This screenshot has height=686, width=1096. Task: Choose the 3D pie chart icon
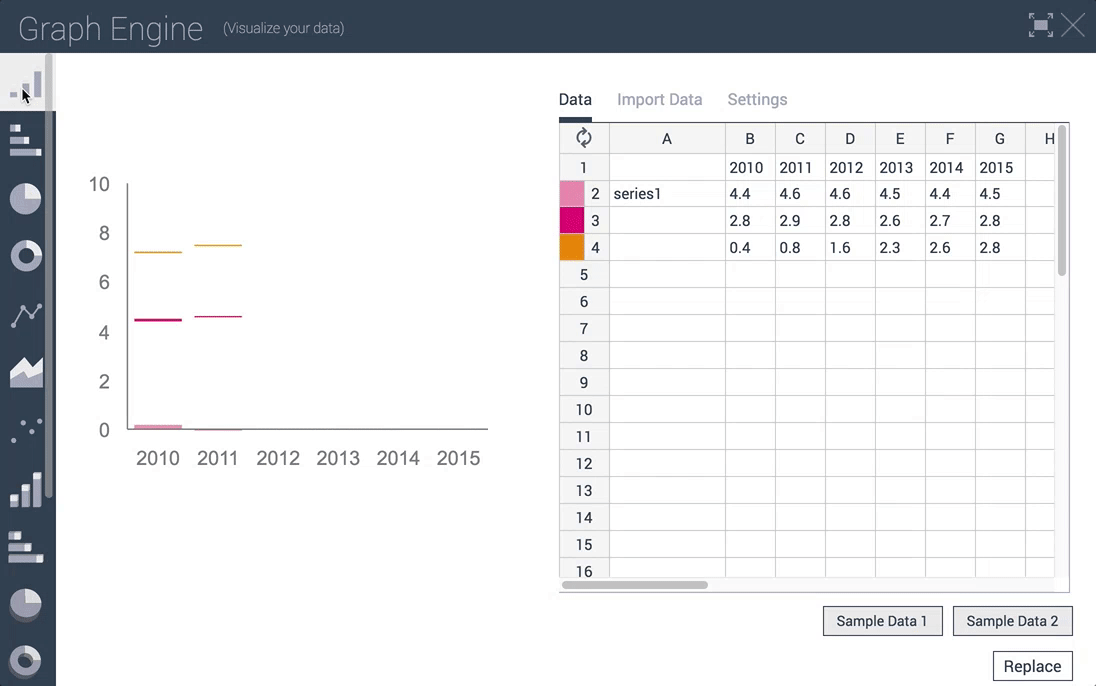click(x=26, y=604)
